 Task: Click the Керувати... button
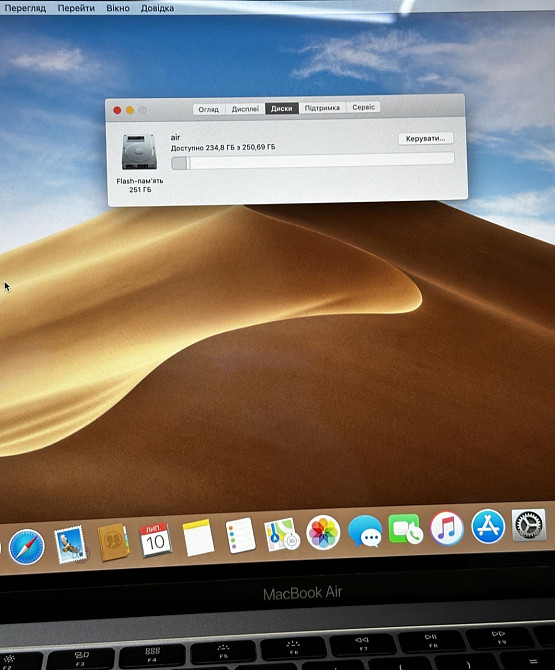[x=426, y=138]
